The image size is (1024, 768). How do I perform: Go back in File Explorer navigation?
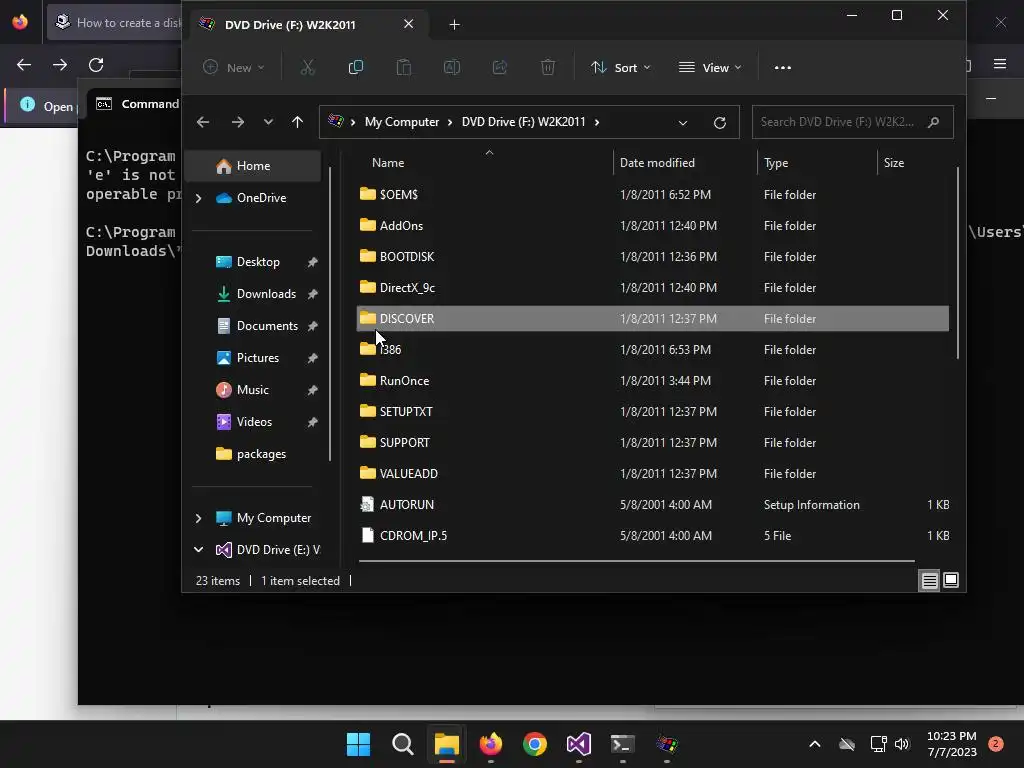[x=203, y=122]
